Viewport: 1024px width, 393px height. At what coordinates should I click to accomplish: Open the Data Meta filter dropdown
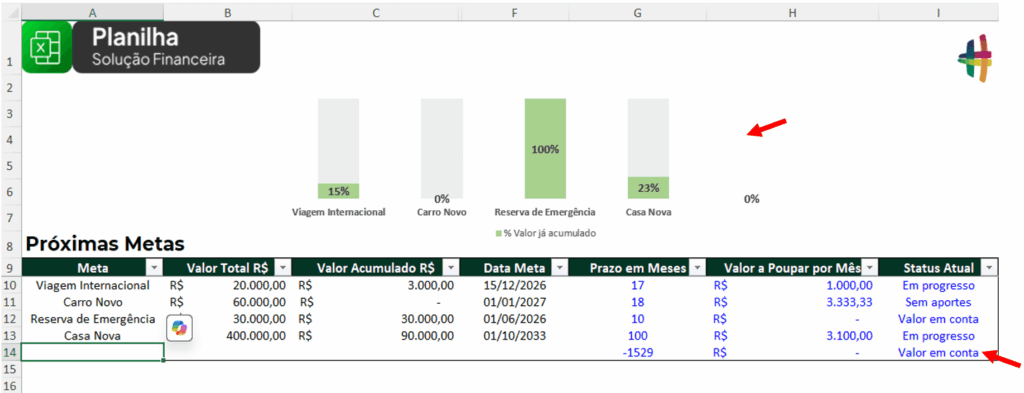click(559, 268)
